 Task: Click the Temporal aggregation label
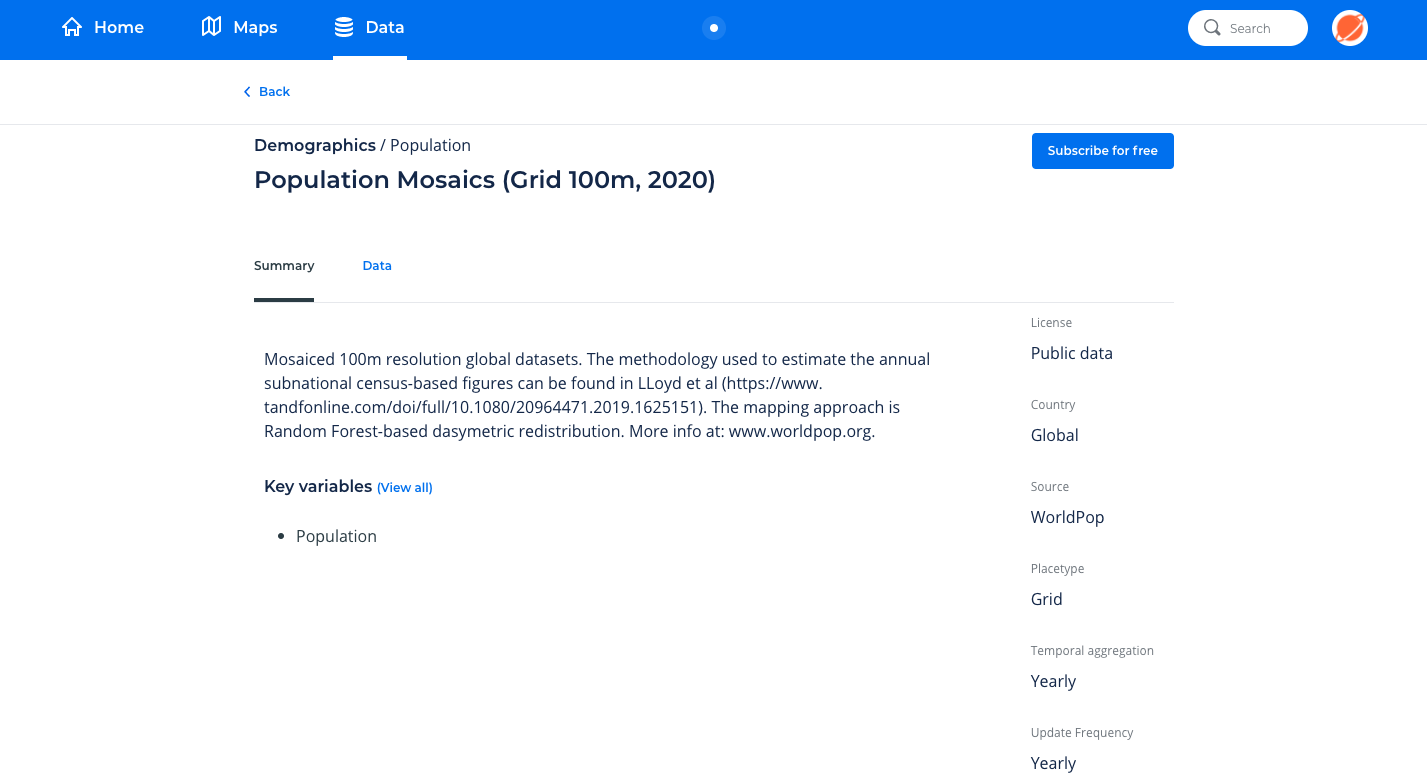1092,651
